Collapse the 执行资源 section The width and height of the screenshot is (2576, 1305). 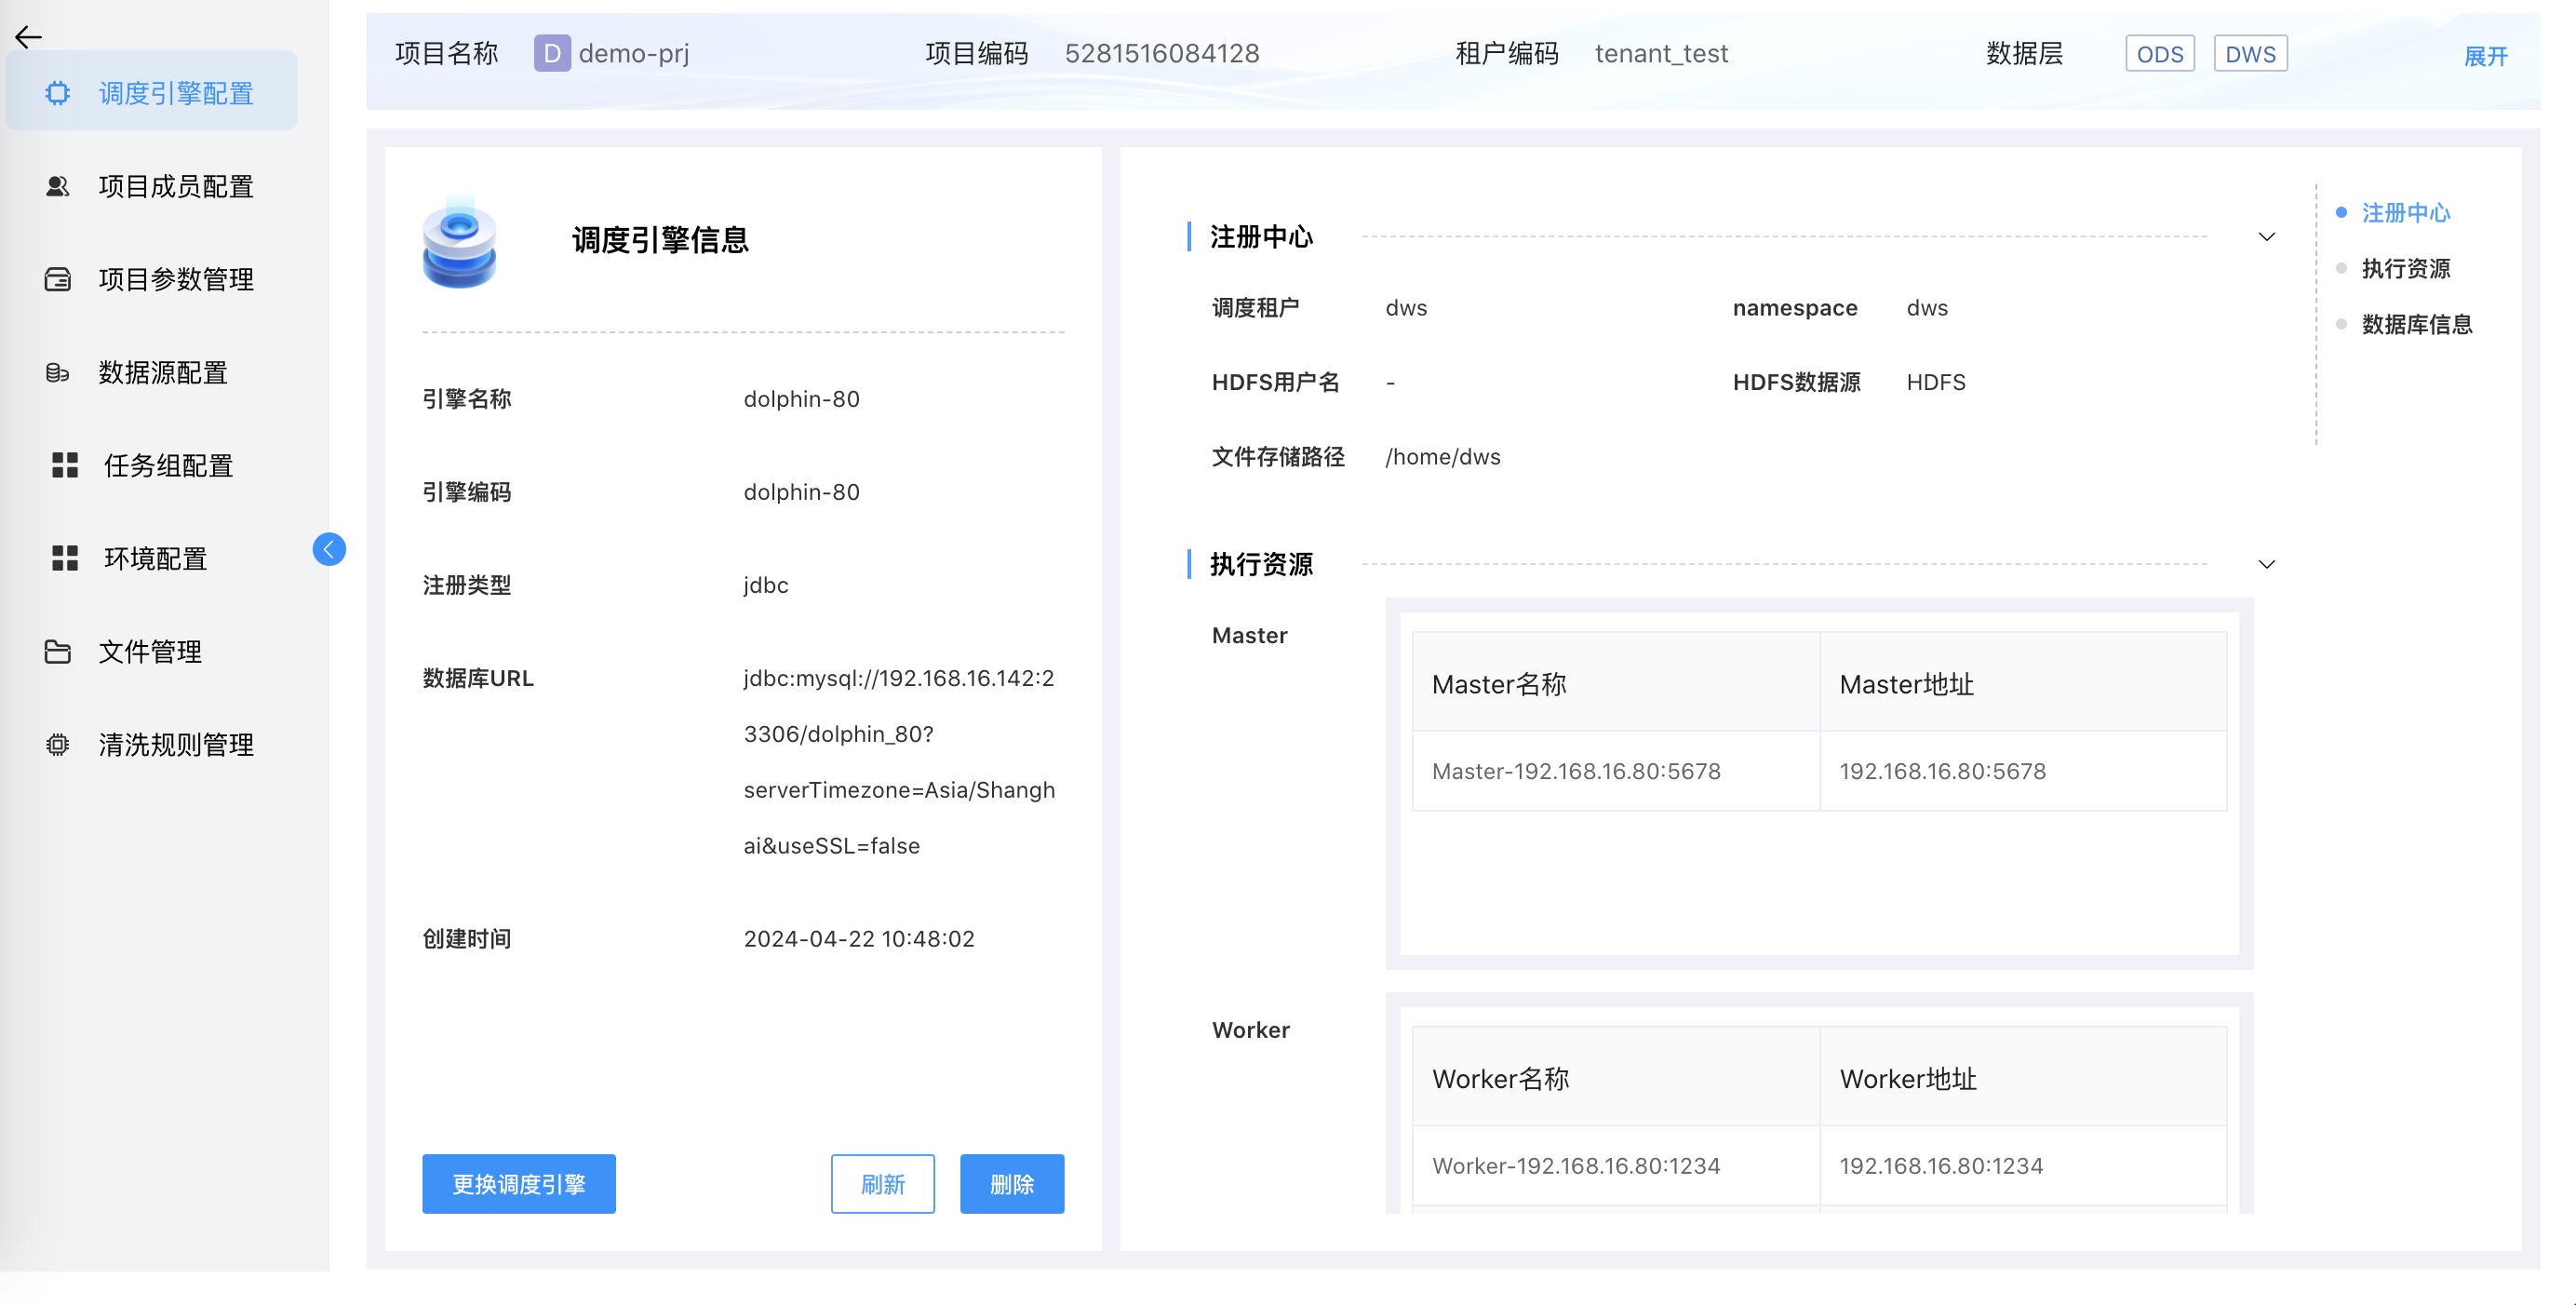click(x=2266, y=563)
